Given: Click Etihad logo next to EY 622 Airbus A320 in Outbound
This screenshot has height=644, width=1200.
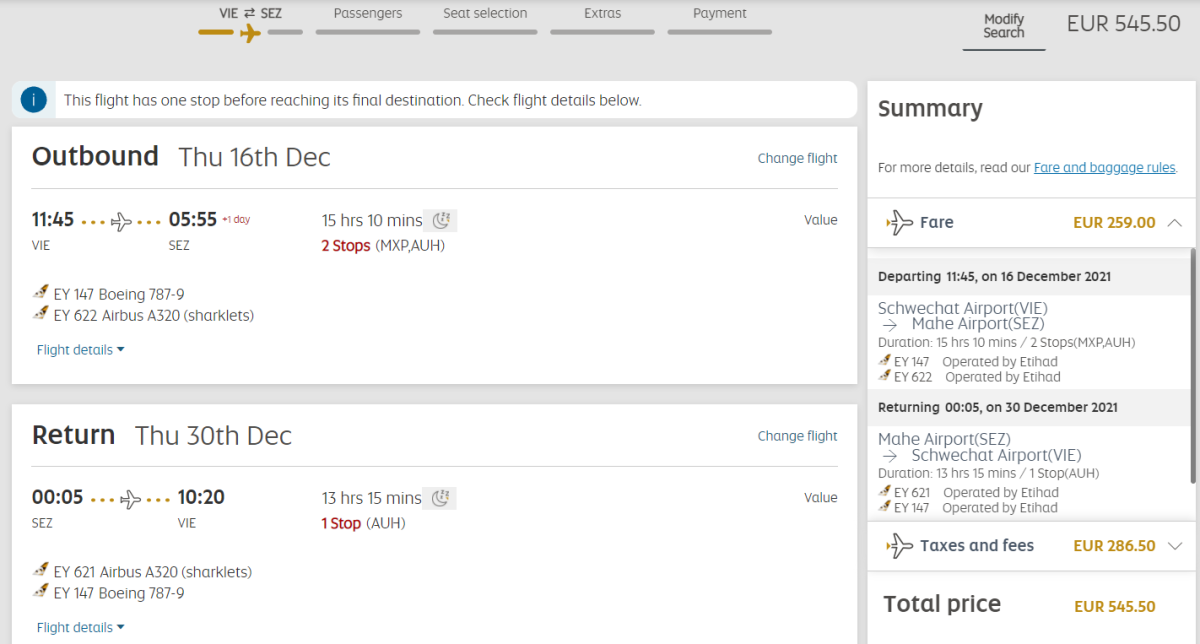Looking at the screenshot, I should tap(41, 315).
